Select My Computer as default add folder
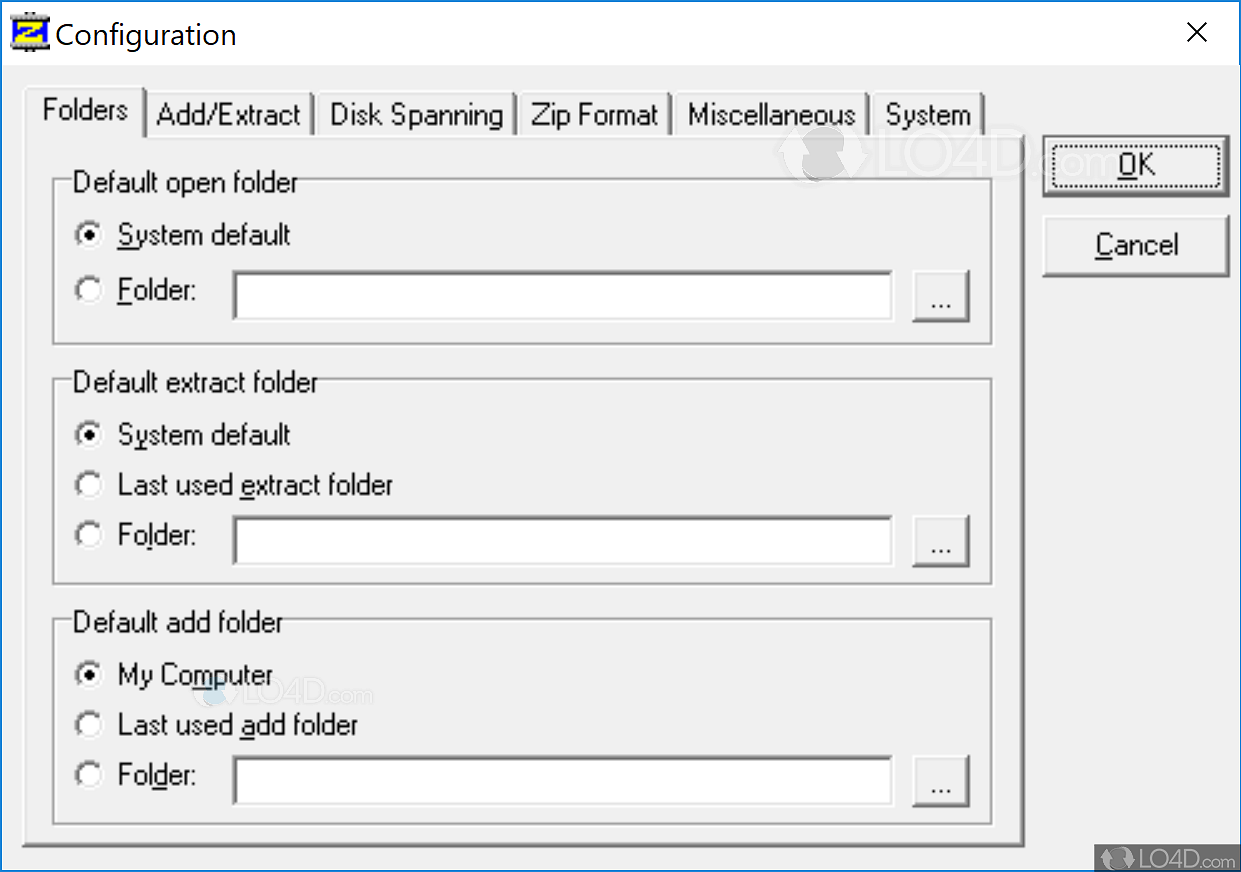Viewport: 1241px width, 872px height. coord(89,675)
